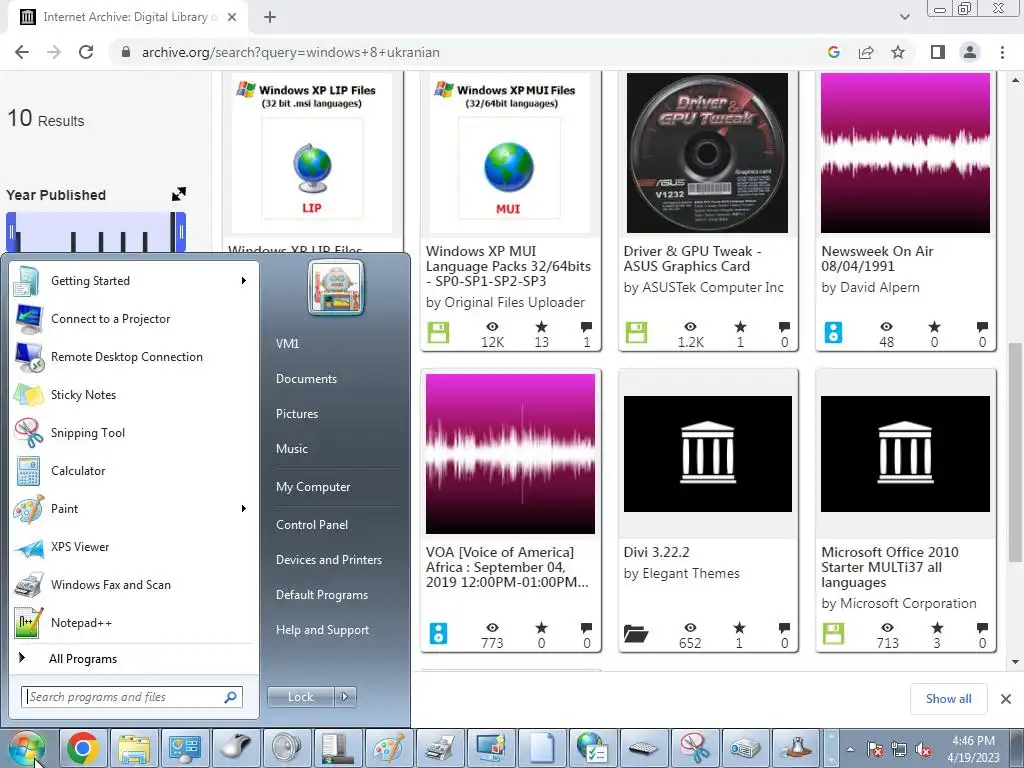Image resolution: width=1024 pixels, height=768 pixels.
Task: Show hidden system tray icons
Action: (850, 750)
